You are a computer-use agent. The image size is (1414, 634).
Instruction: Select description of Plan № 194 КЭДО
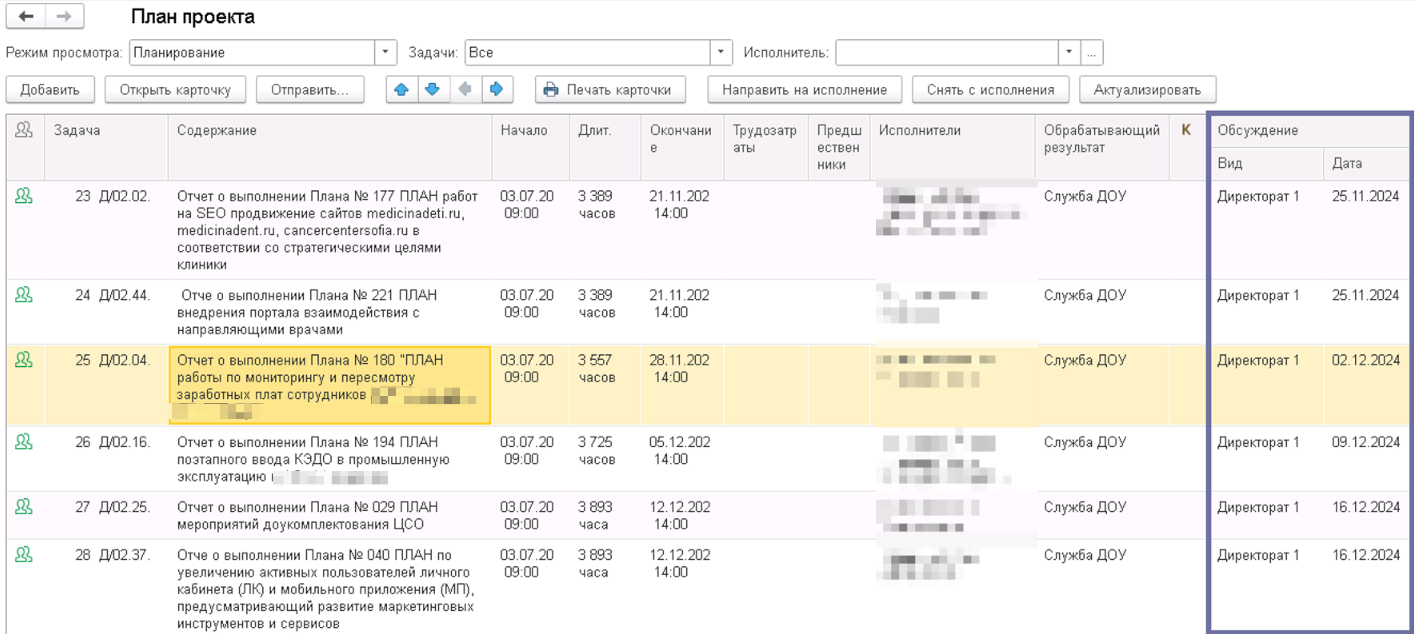330,459
